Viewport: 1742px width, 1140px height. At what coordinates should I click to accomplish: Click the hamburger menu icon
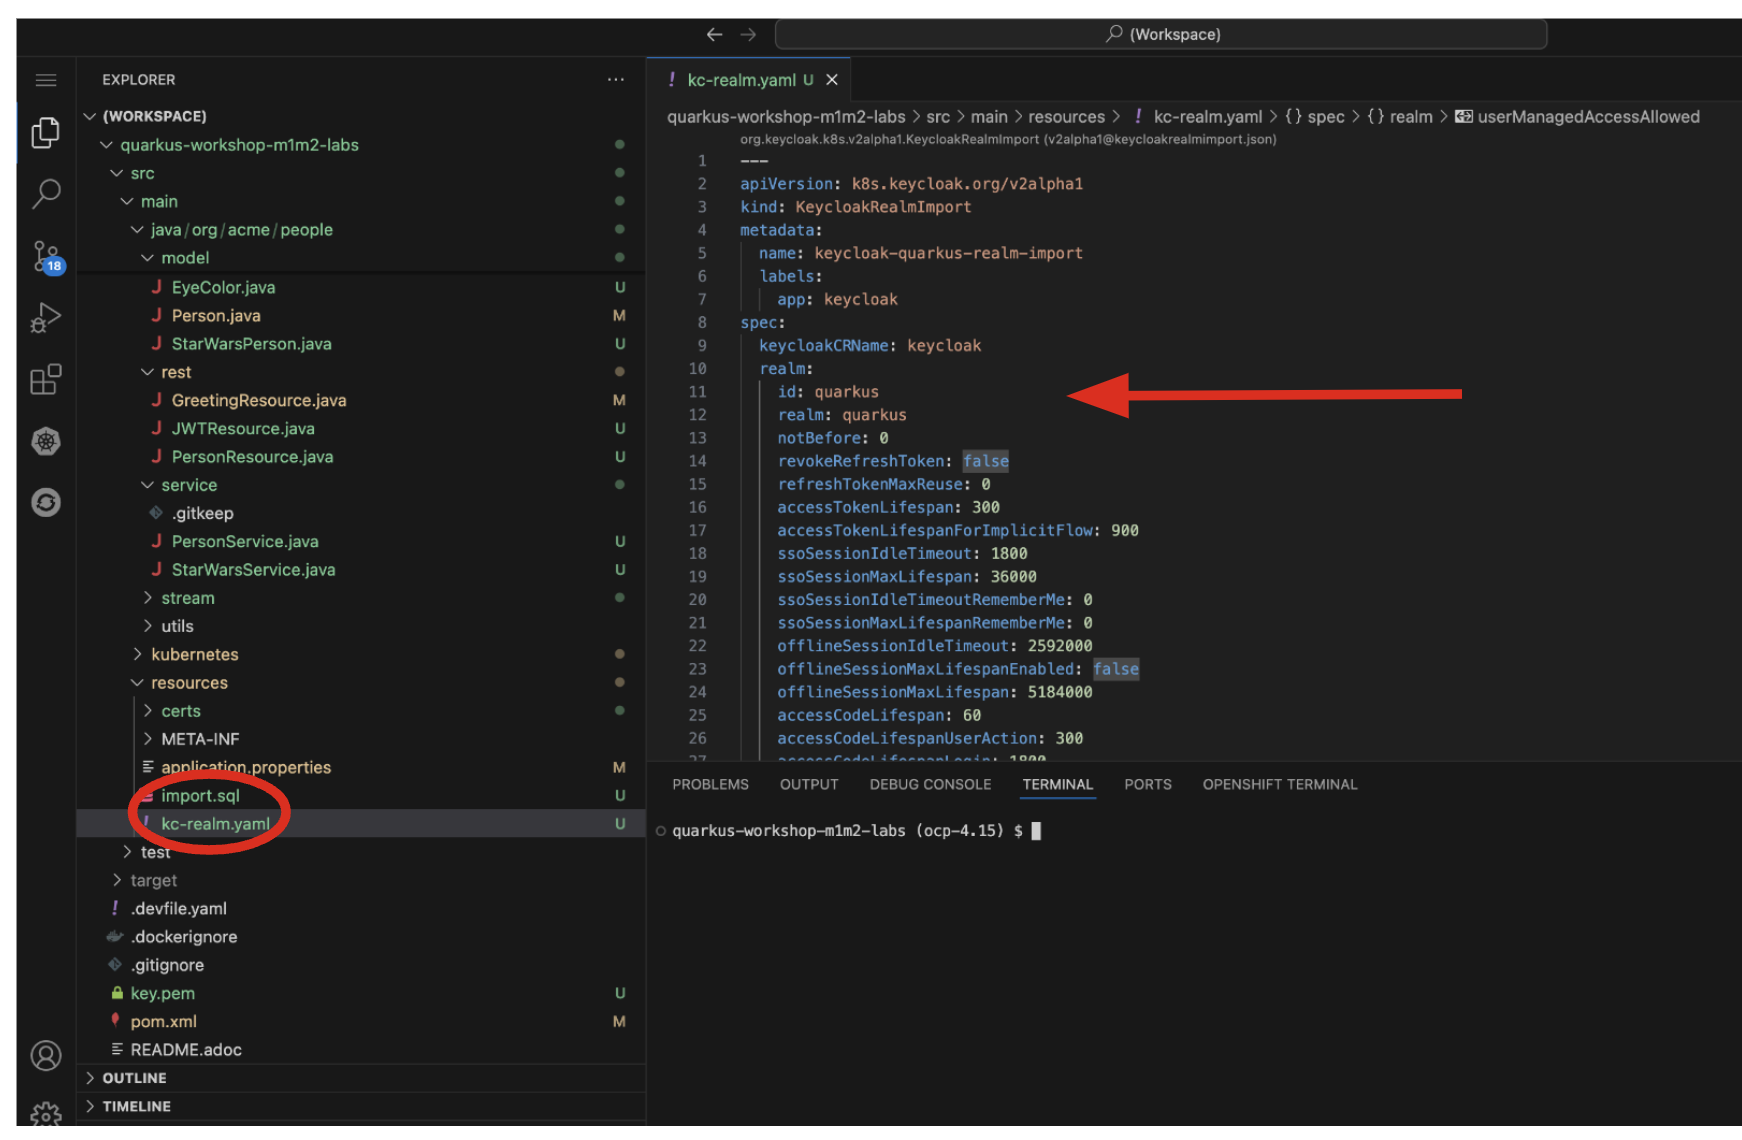(x=46, y=80)
